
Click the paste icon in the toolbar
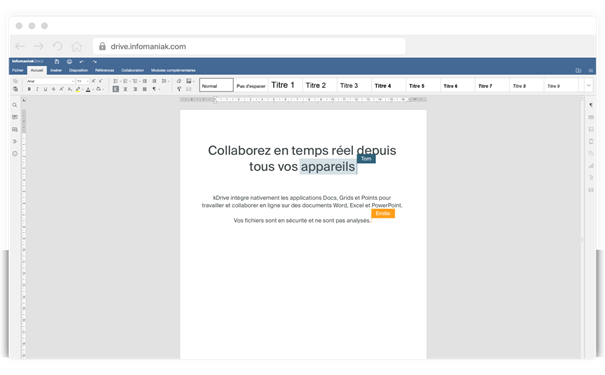[x=15, y=89]
